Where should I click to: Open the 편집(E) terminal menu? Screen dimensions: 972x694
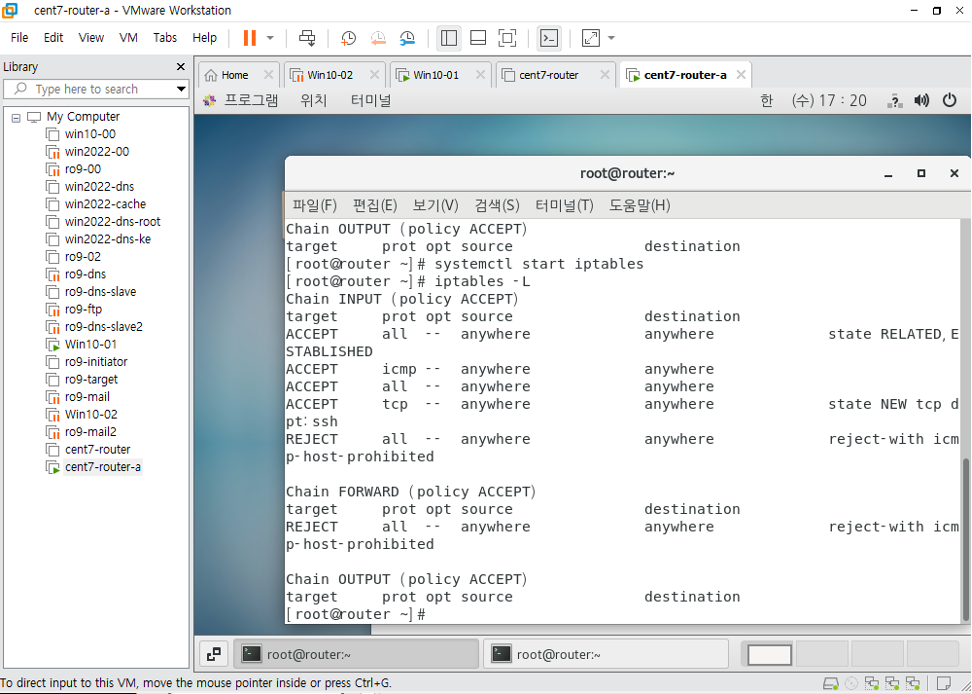[375, 206]
